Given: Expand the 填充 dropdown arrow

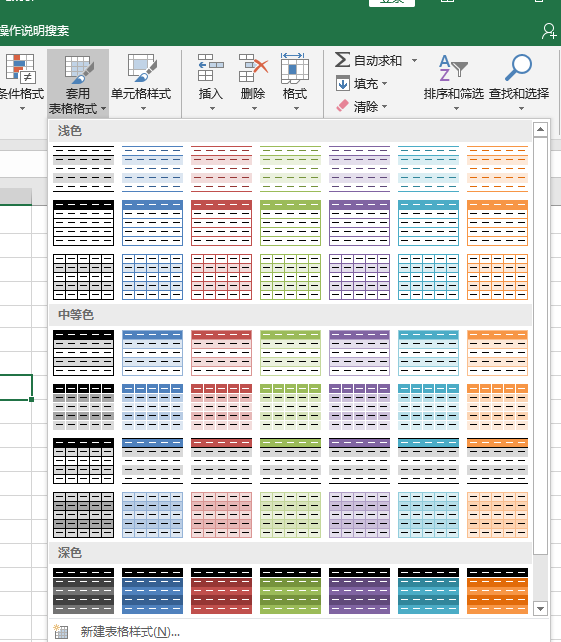Looking at the screenshot, I should pos(385,84).
